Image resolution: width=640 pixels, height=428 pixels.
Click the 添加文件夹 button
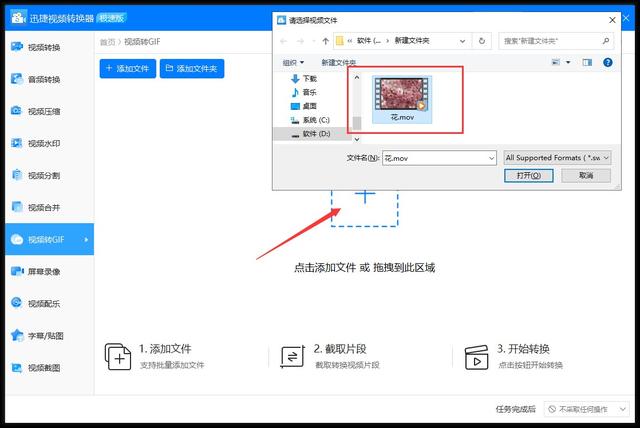(194, 68)
